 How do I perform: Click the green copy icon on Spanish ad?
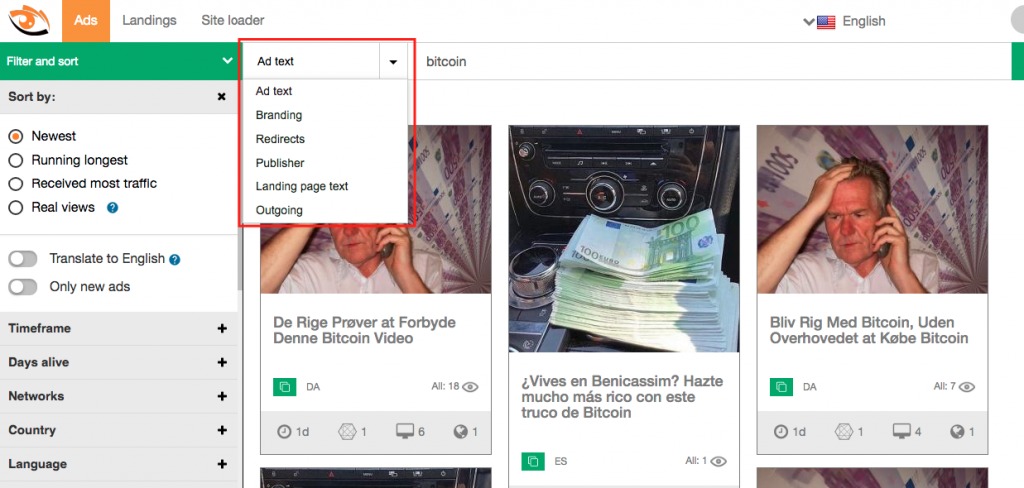tap(532, 461)
